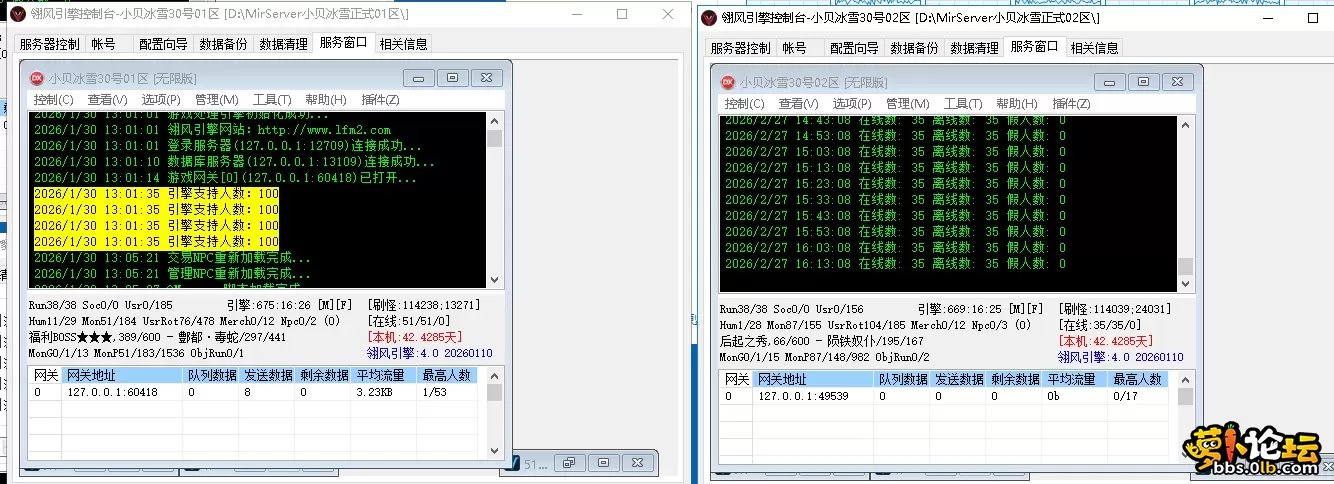The image size is (1334, 484).
Task: Click the red DX icon of 小贝冰雪30号02区 window
Action: pos(726,82)
